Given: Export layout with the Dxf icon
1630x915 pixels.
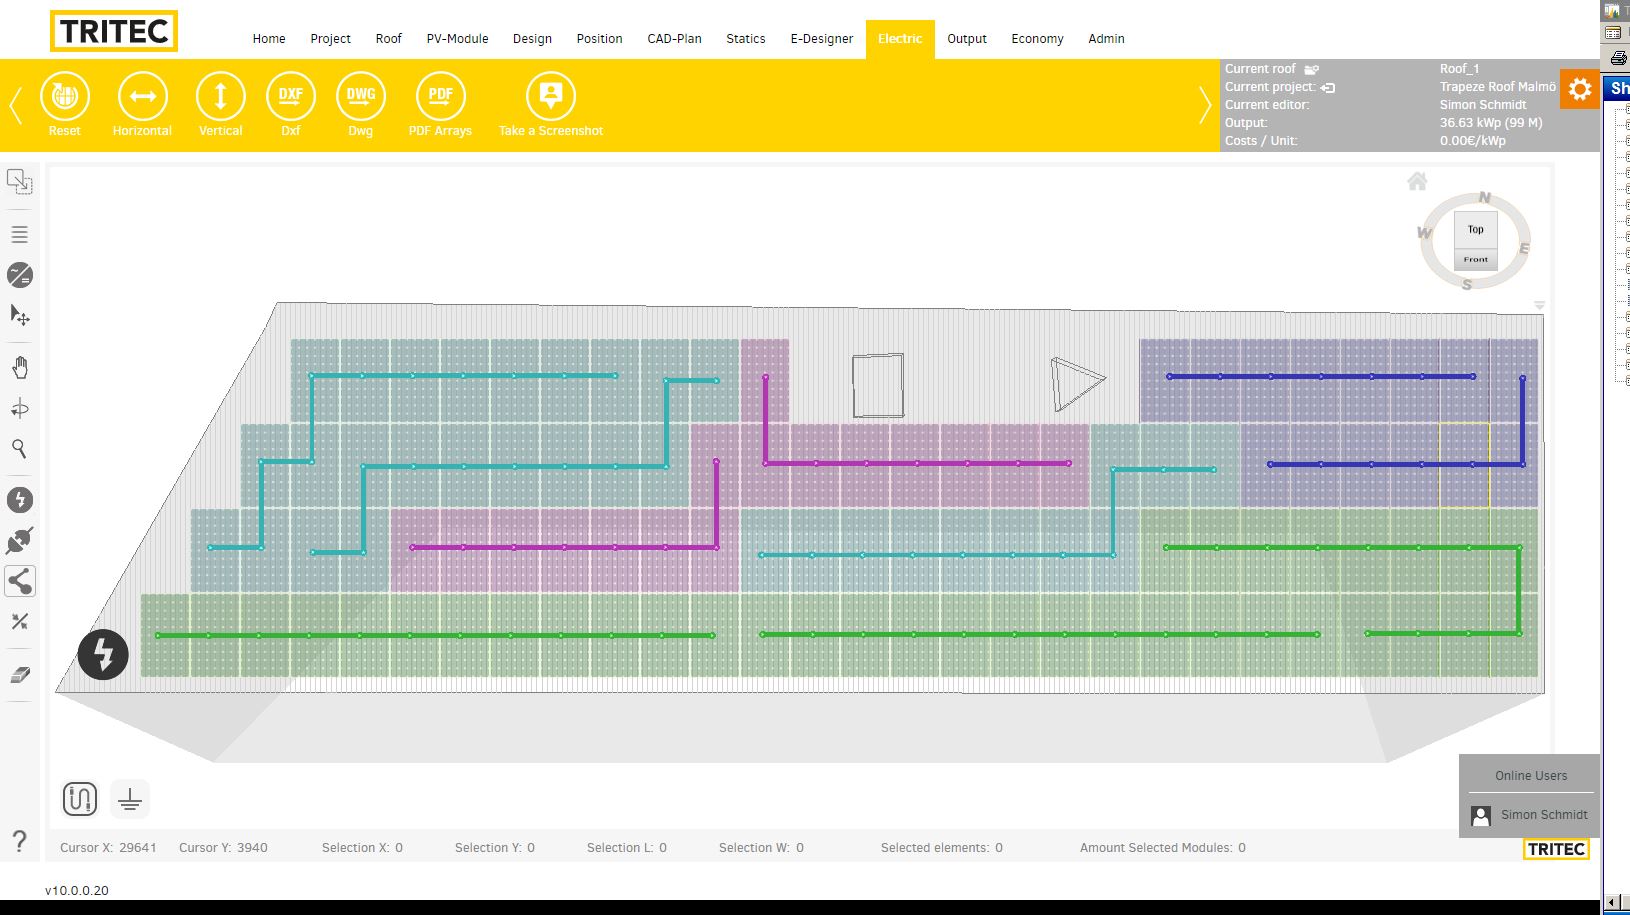Looking at the screenshot, I should pyautogui.click(x=291, y=97).
